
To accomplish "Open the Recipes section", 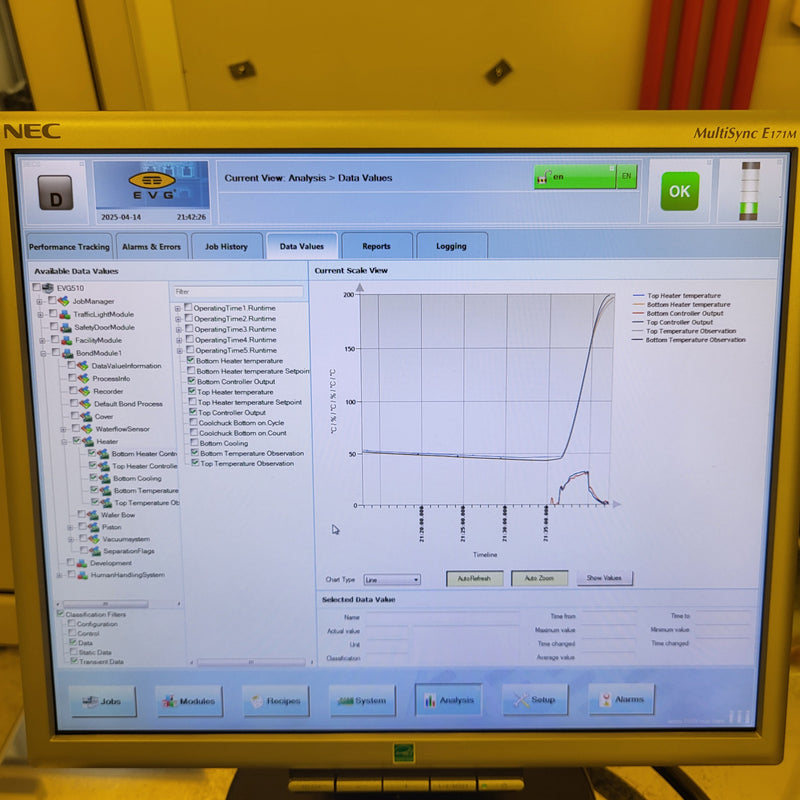I will pos(275,701).
